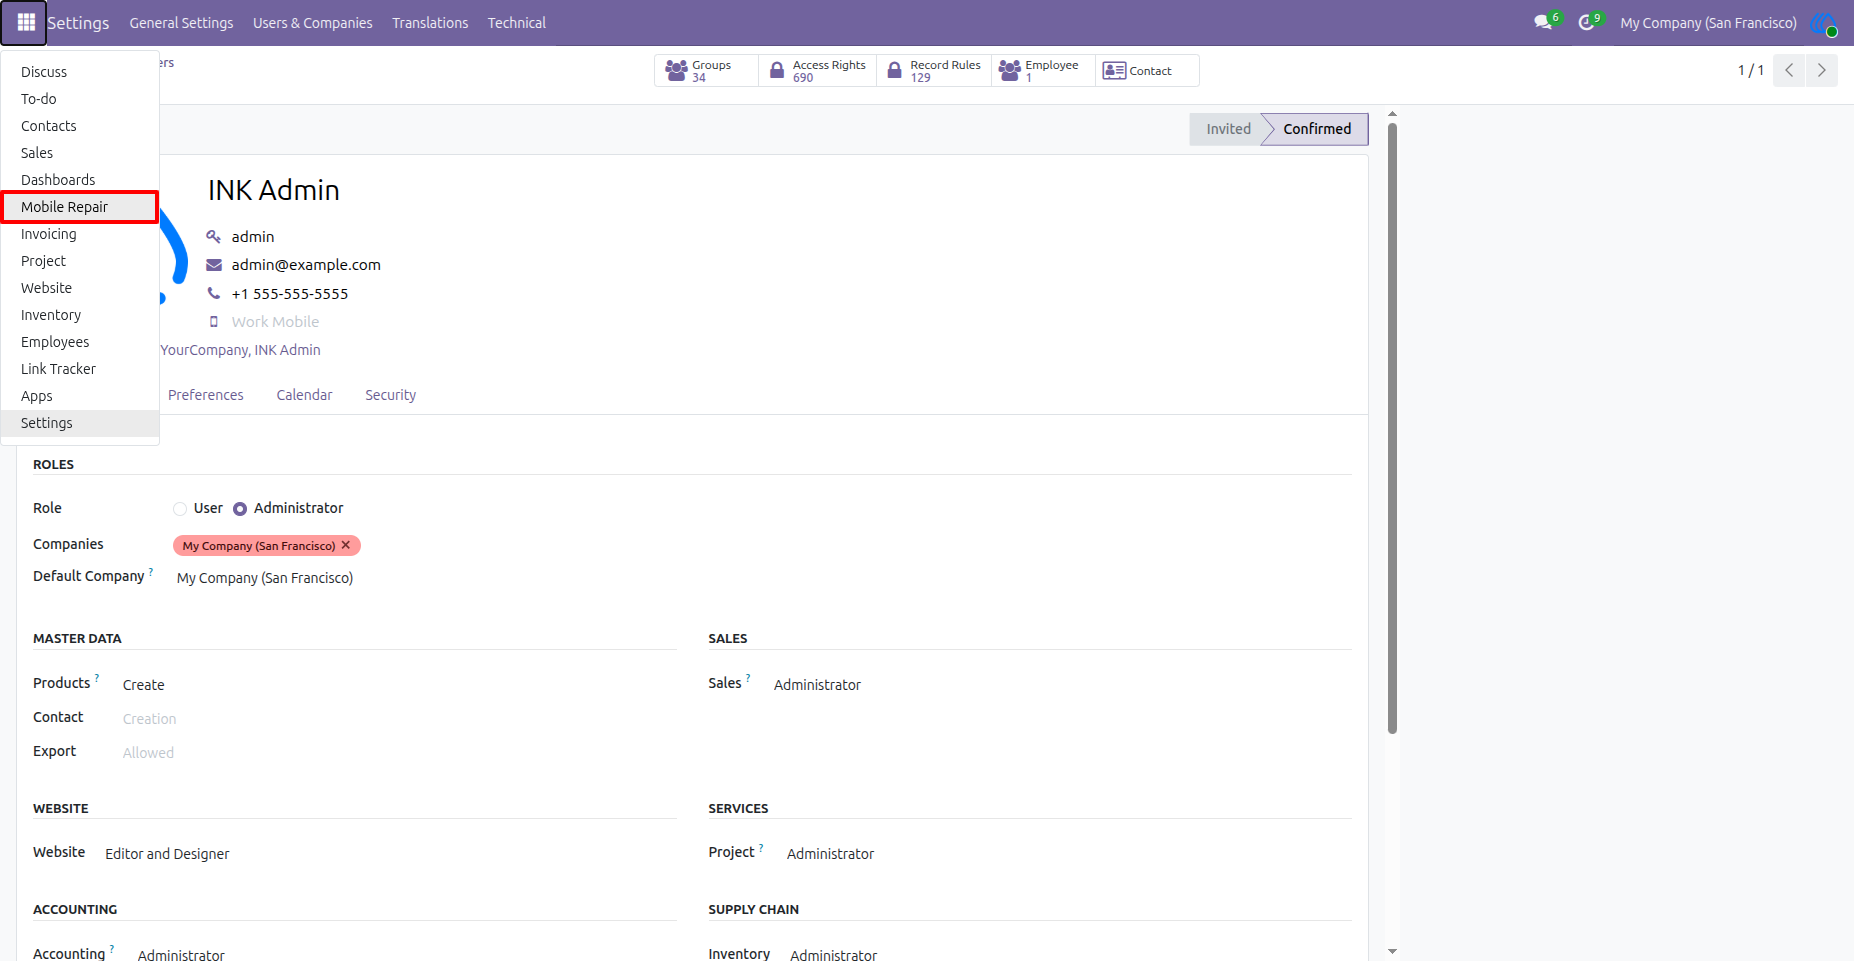The height and width of the screenshot is (961, 1854).
Task: Open Link Tracker from apps menu
Action: pyautogui.click(x=80, y=369)
